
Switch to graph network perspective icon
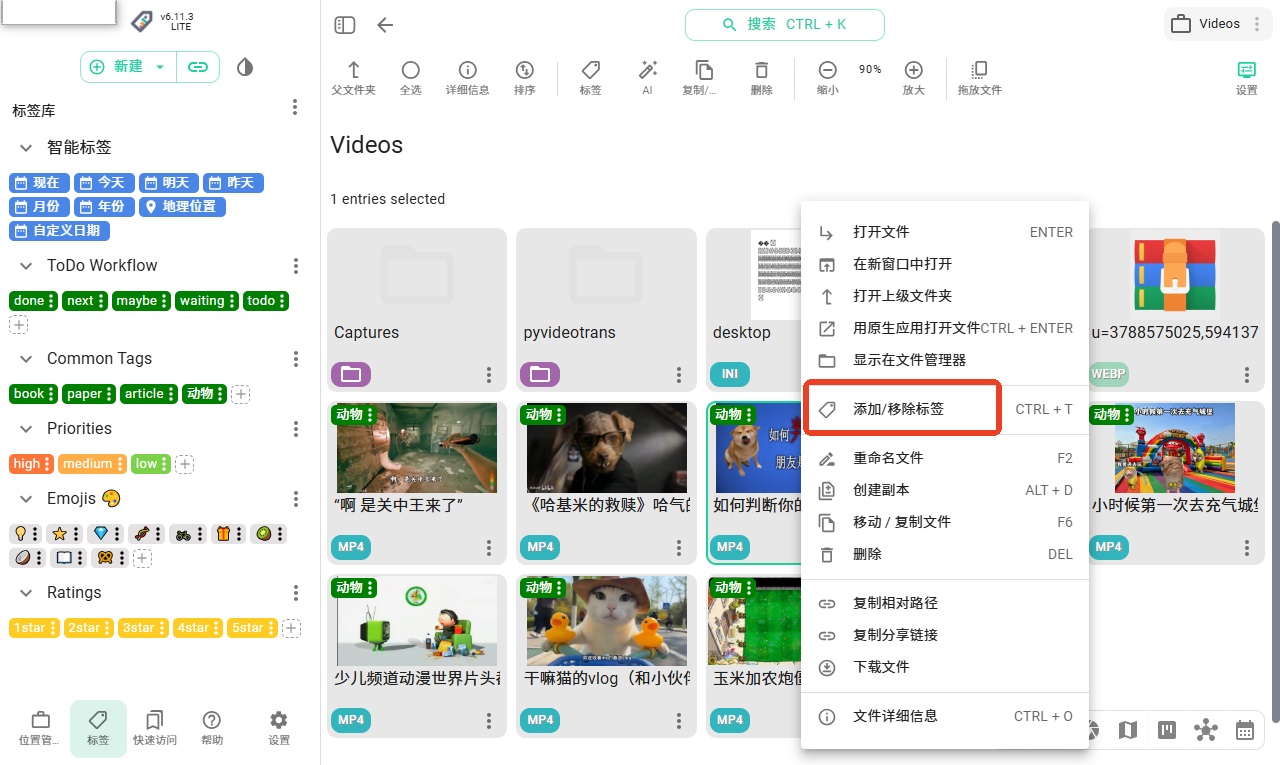coord(1206,731)
